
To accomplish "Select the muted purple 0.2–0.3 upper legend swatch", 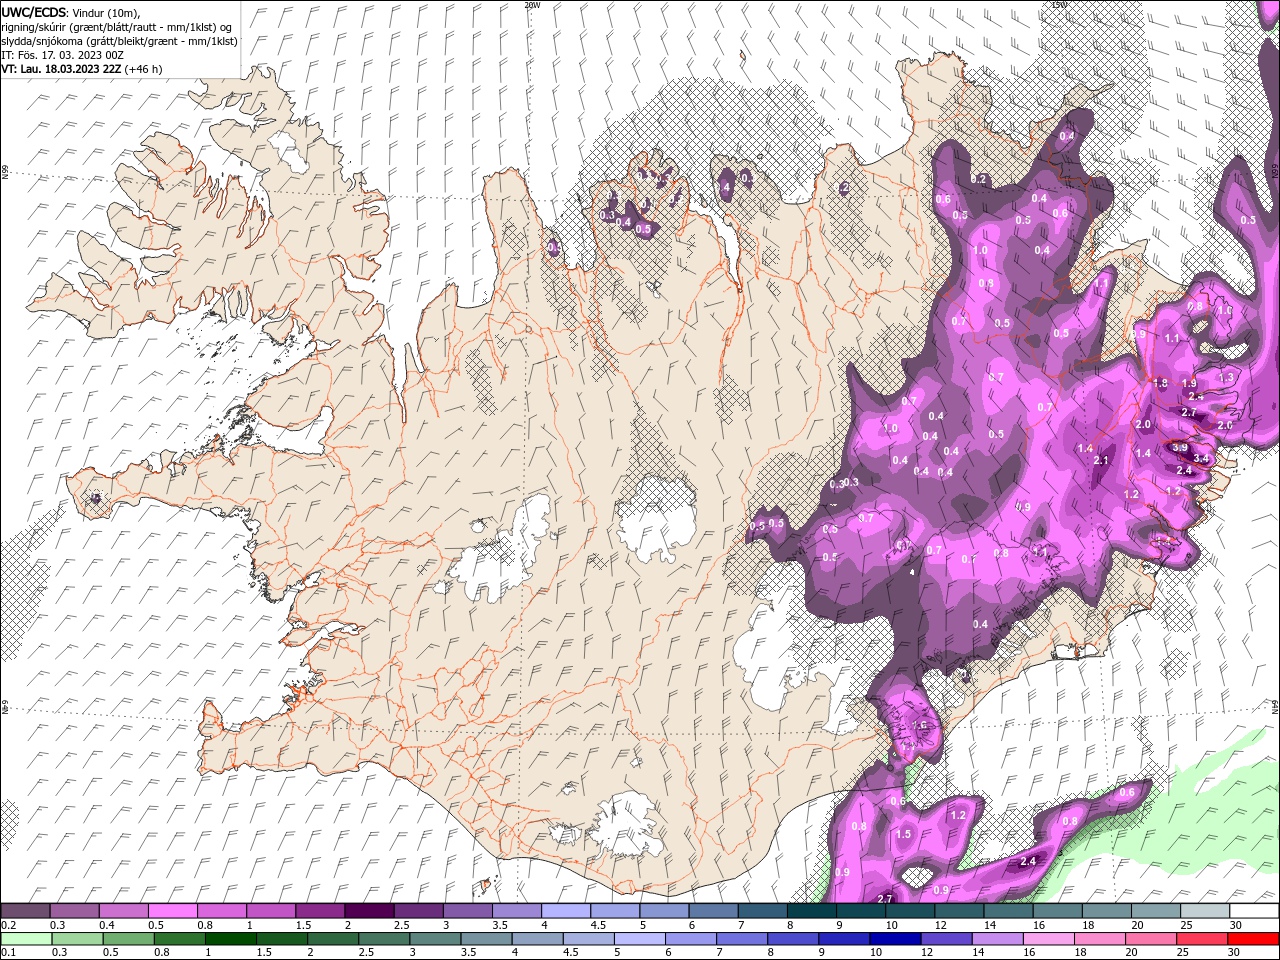I will click(25, 911).
